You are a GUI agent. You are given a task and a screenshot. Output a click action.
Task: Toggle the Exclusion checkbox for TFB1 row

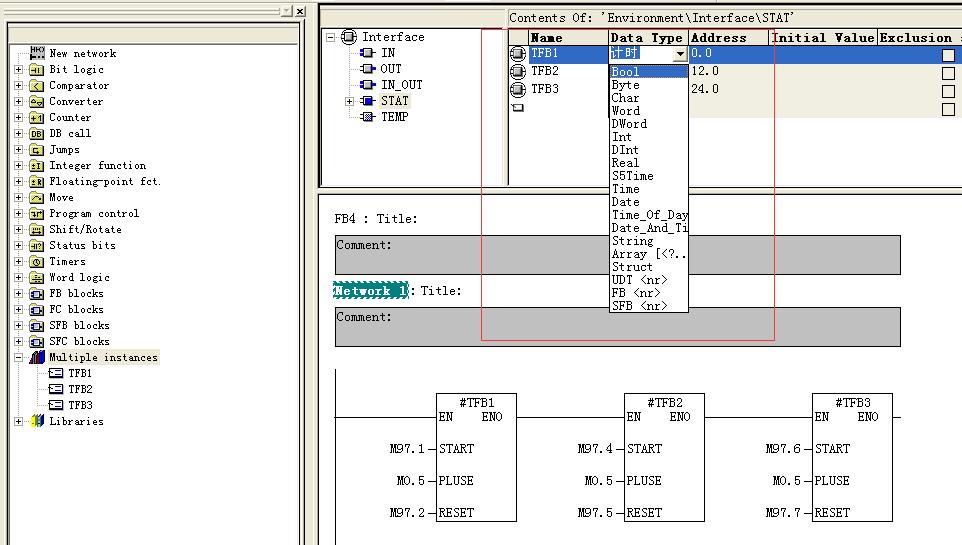[x=948, y=55]
